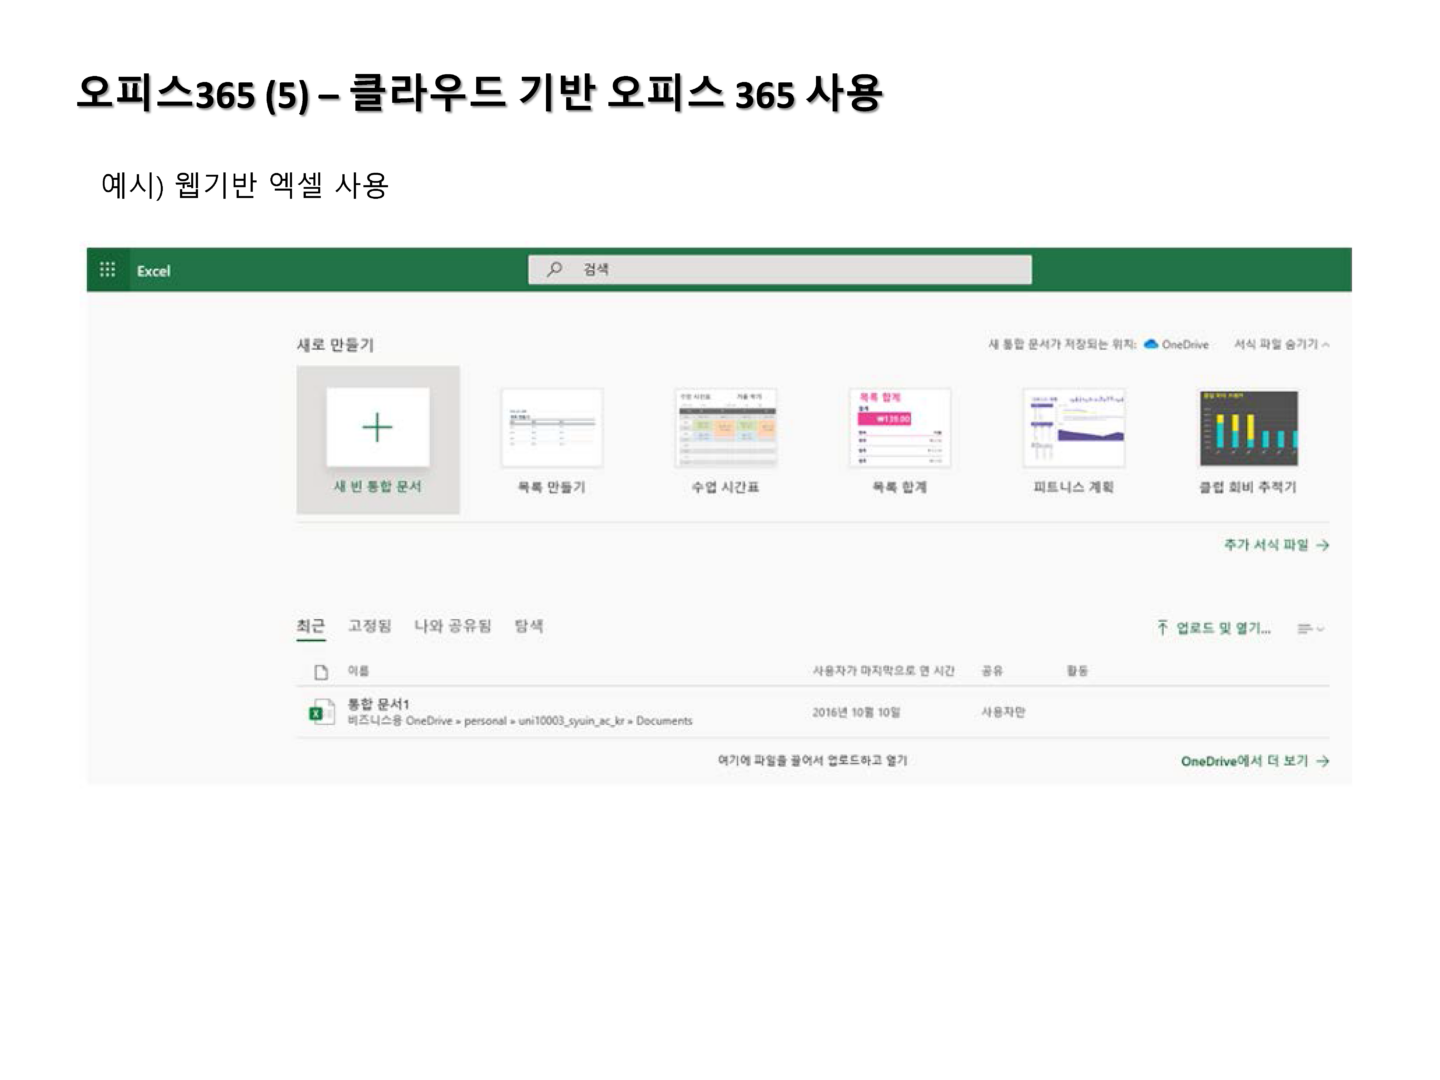Click the plus icon for new workbook
This screenshot has width=1440, height=1080.
pyautogui.click(x=377, y=427)
